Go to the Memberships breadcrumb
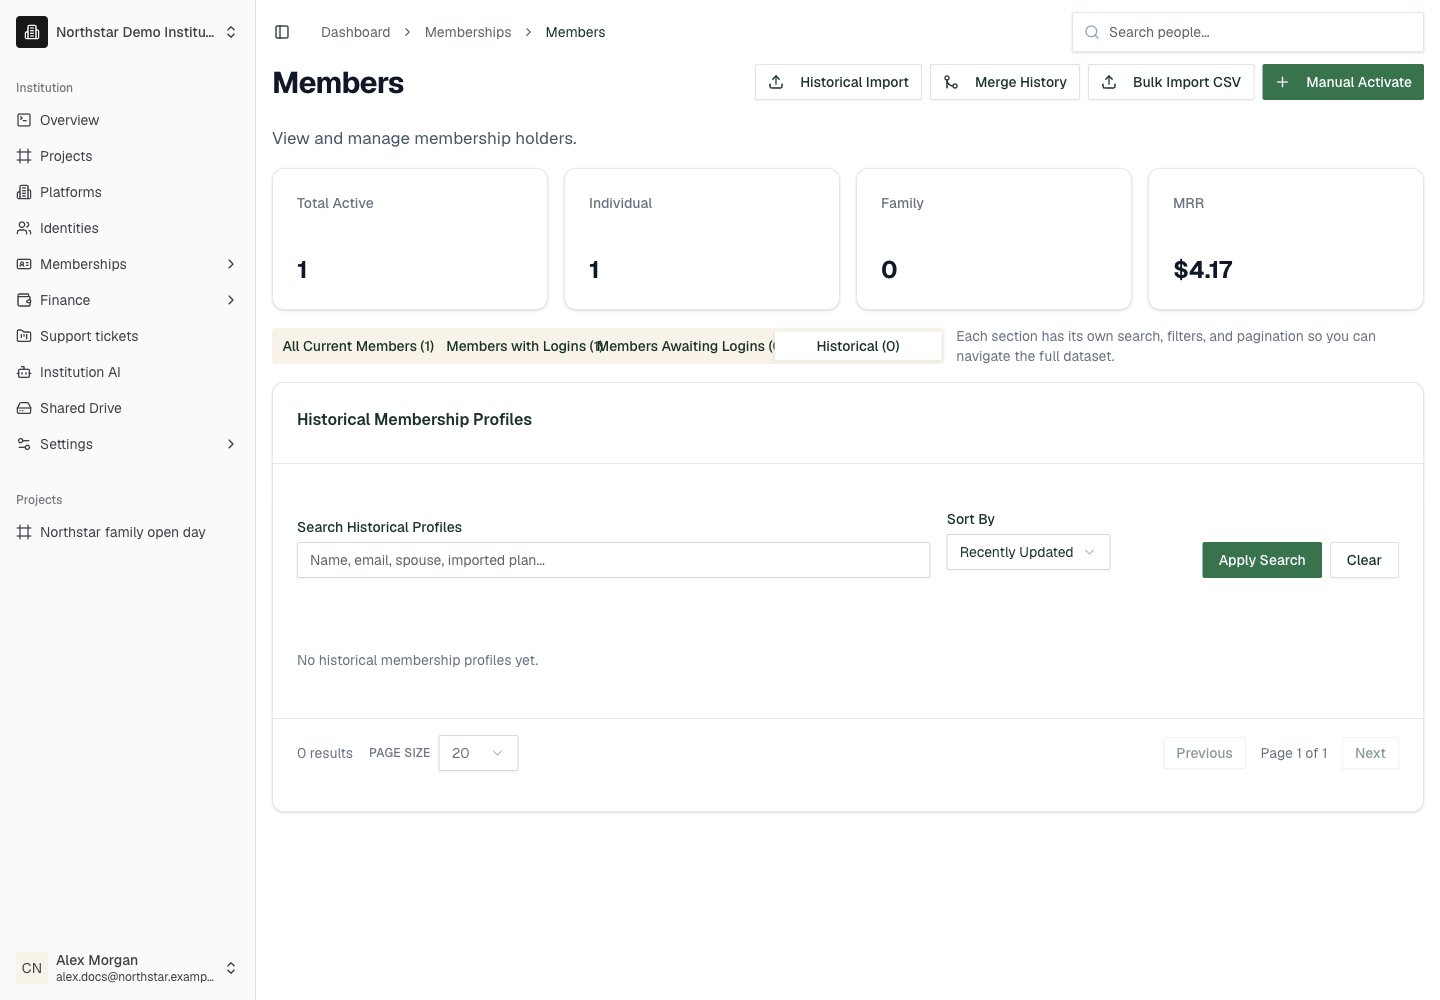Image resolution: width=1440 pixels, height=1000 pixels. pyautogui.click(x=468, y=32)
